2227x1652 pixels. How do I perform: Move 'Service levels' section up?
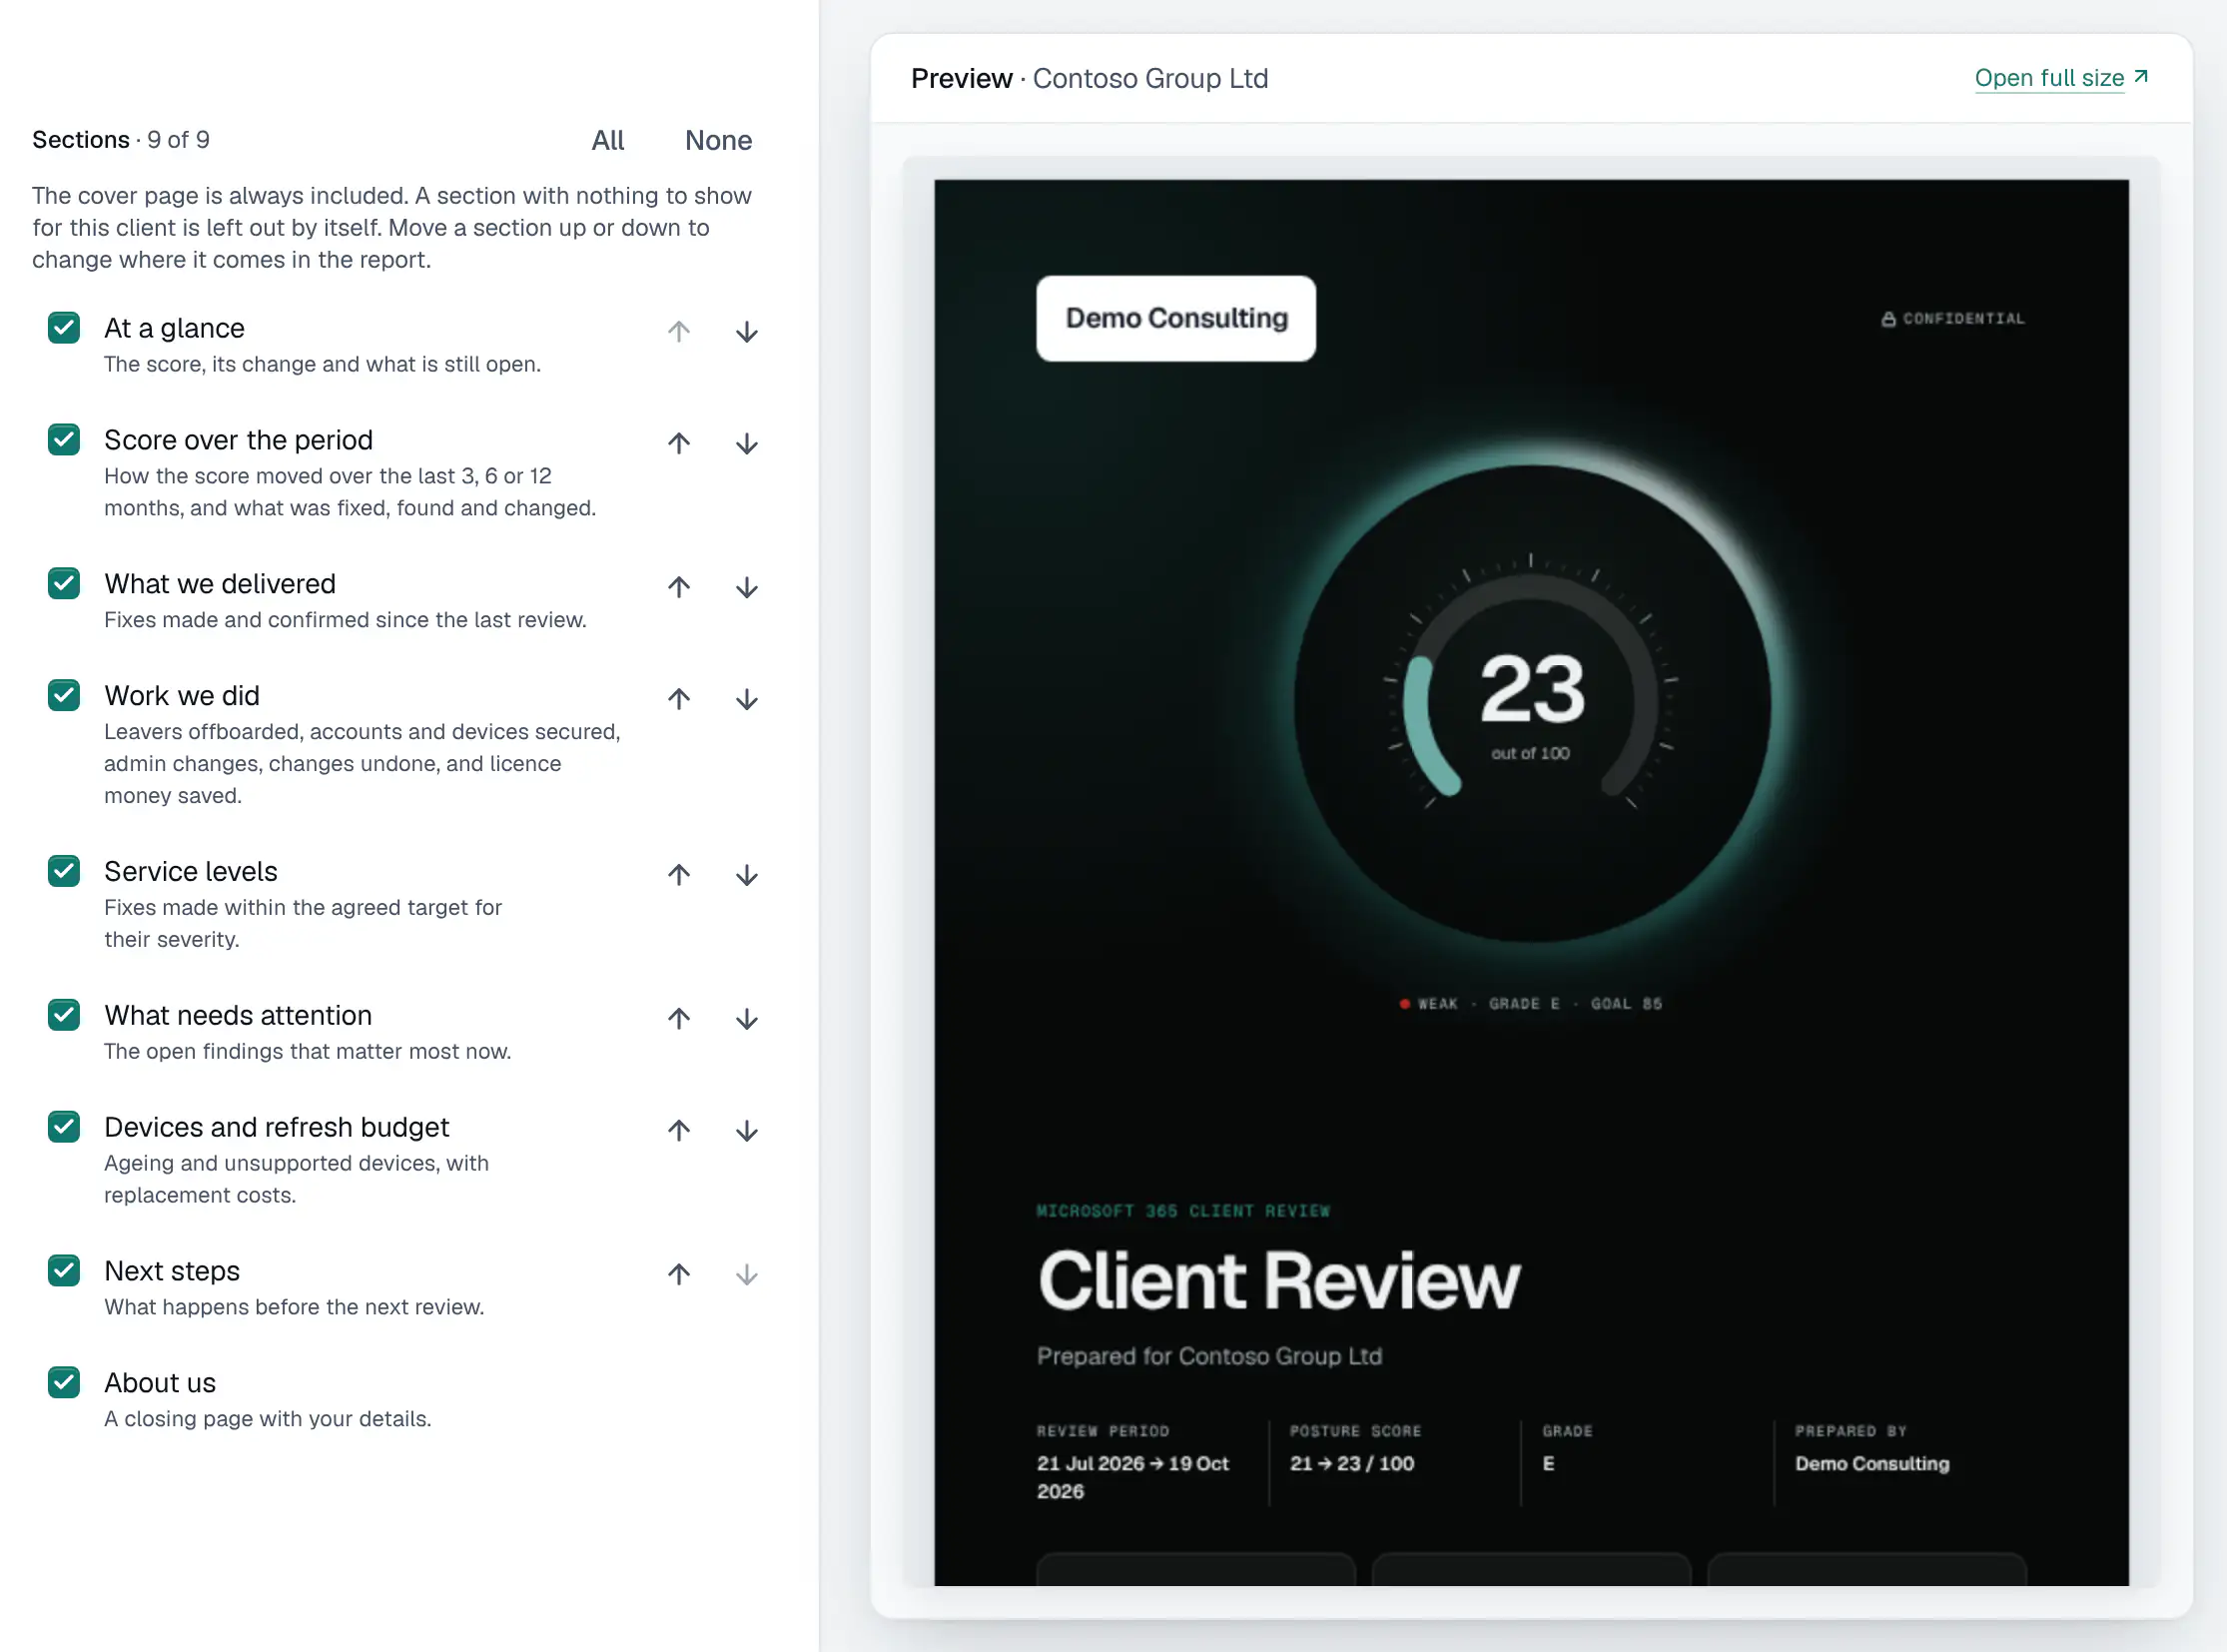[679, 875]
